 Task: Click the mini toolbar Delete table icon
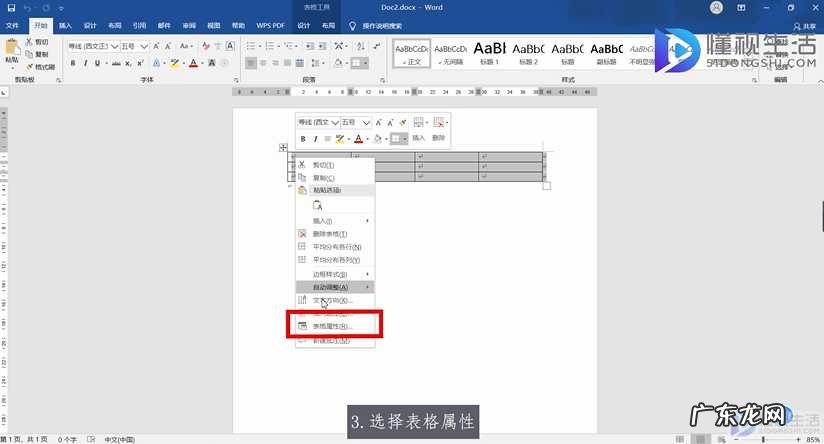pos(439,122)
